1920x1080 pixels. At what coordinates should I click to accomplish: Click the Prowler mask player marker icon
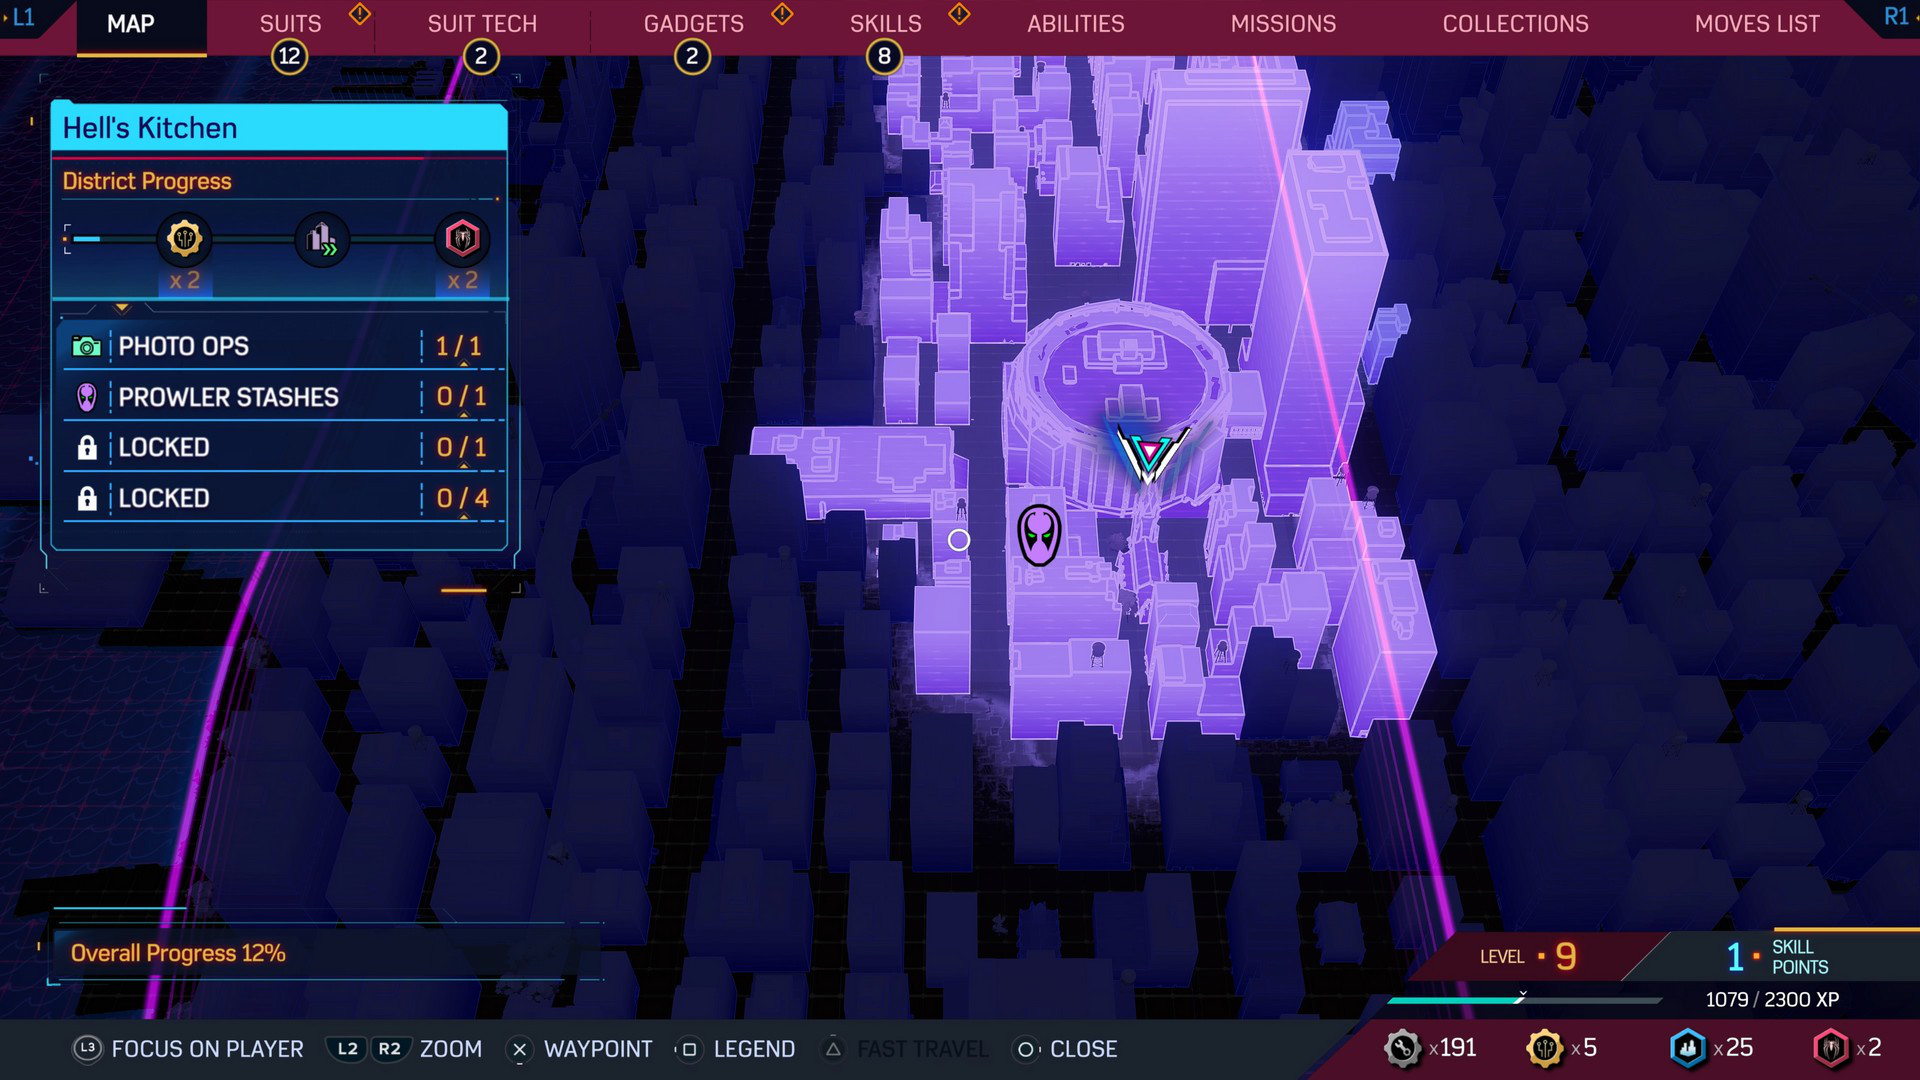[x=1042, y=535]
